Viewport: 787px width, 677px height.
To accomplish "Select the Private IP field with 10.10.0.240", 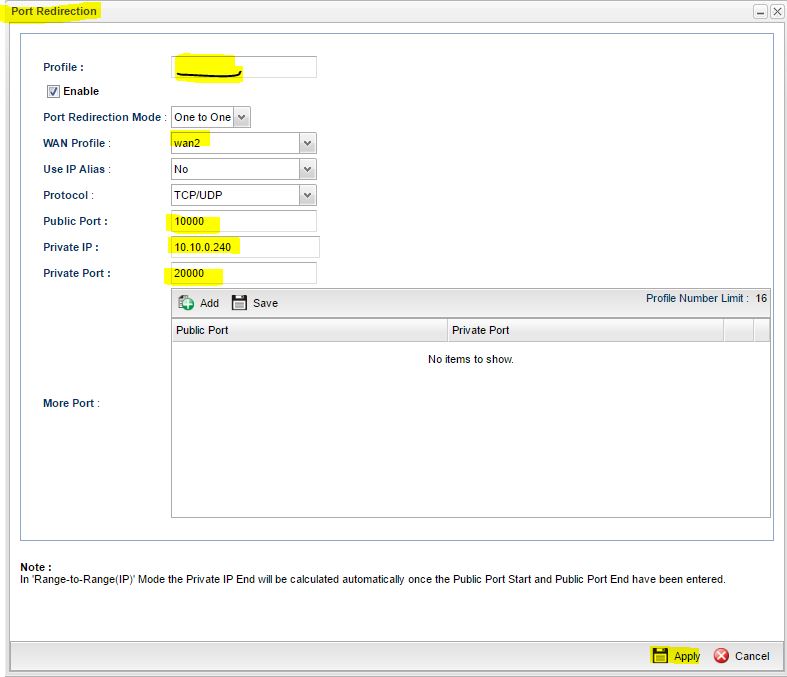I will point(245,247).
